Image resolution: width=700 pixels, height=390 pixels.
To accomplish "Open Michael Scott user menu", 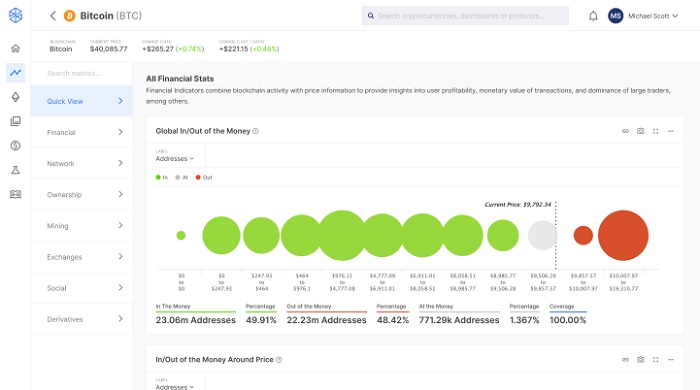I will coord(643,16).
